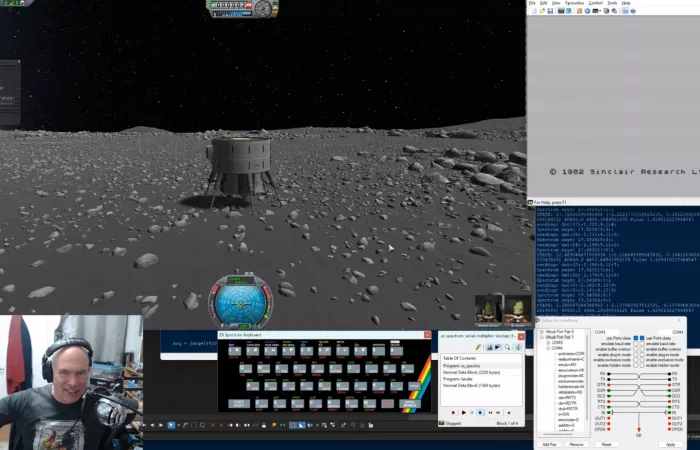Image resolution: width=700 pixels, height=450 pixels.
Task: Click the 'Add Pair' button
Action: 549,444
